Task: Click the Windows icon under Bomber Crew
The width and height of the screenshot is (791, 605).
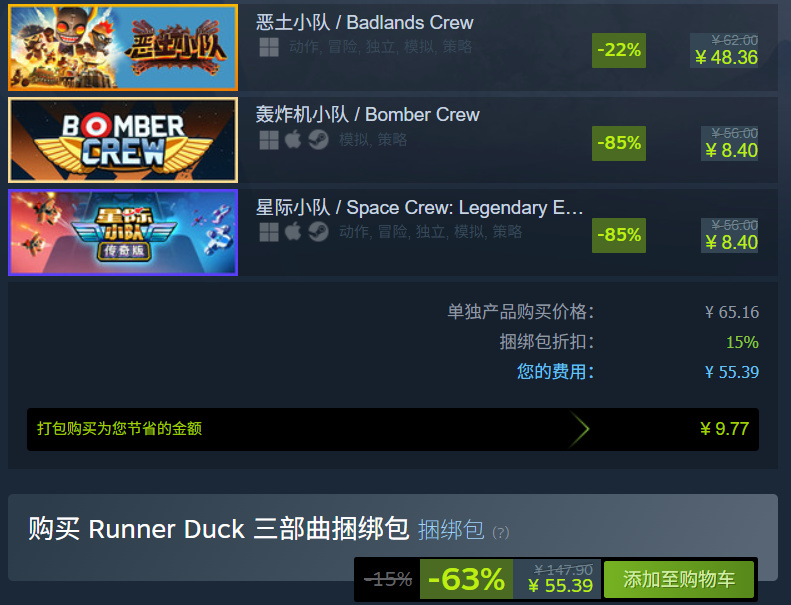Action: [269, 140]
